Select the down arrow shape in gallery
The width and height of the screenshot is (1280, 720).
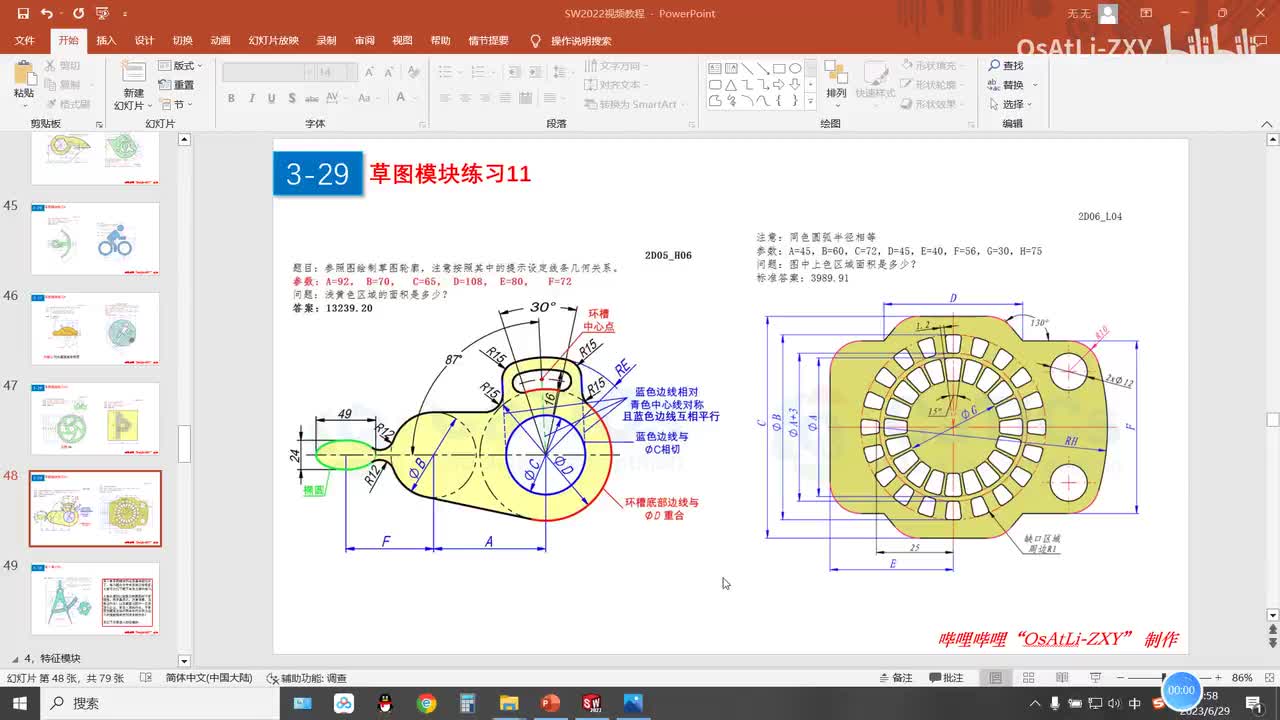tap(795, 85)
